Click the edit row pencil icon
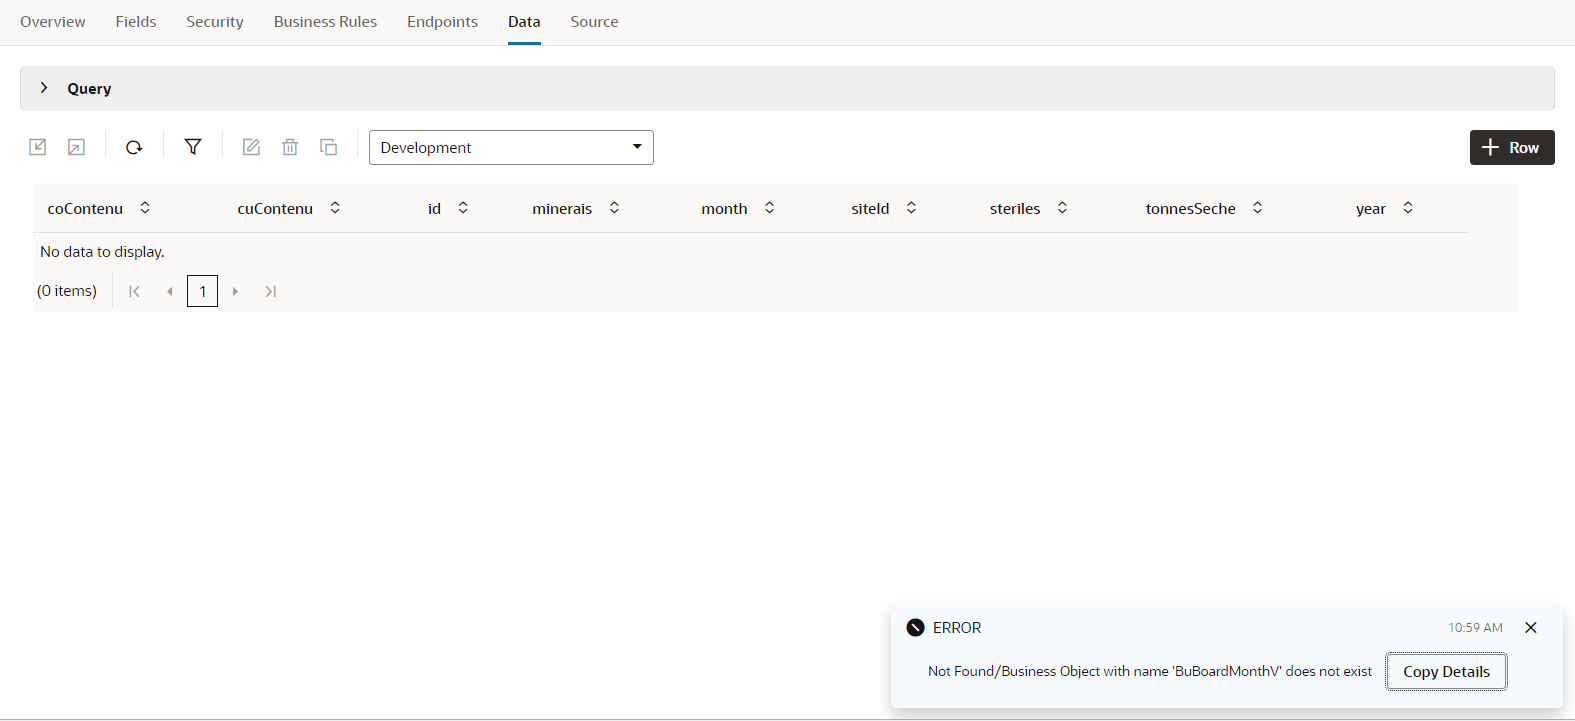The image size is (1575, 721). (x=251, y=147)
